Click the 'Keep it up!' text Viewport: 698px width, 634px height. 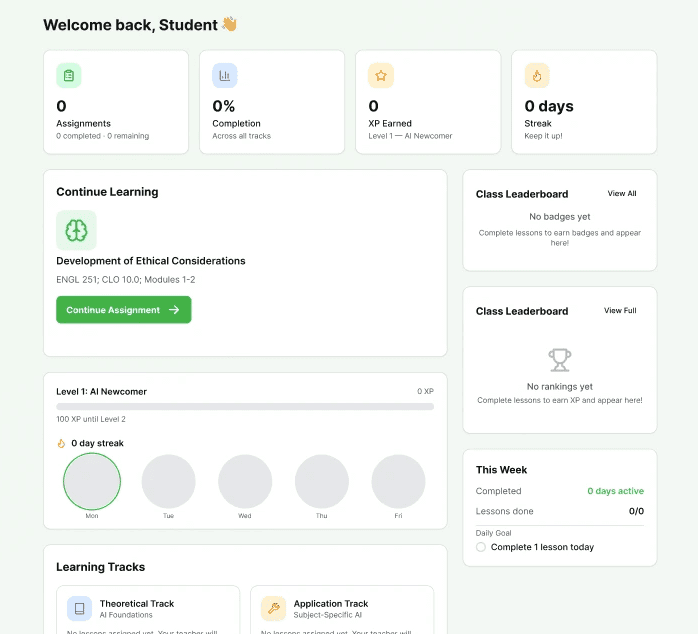pos(543,136)
